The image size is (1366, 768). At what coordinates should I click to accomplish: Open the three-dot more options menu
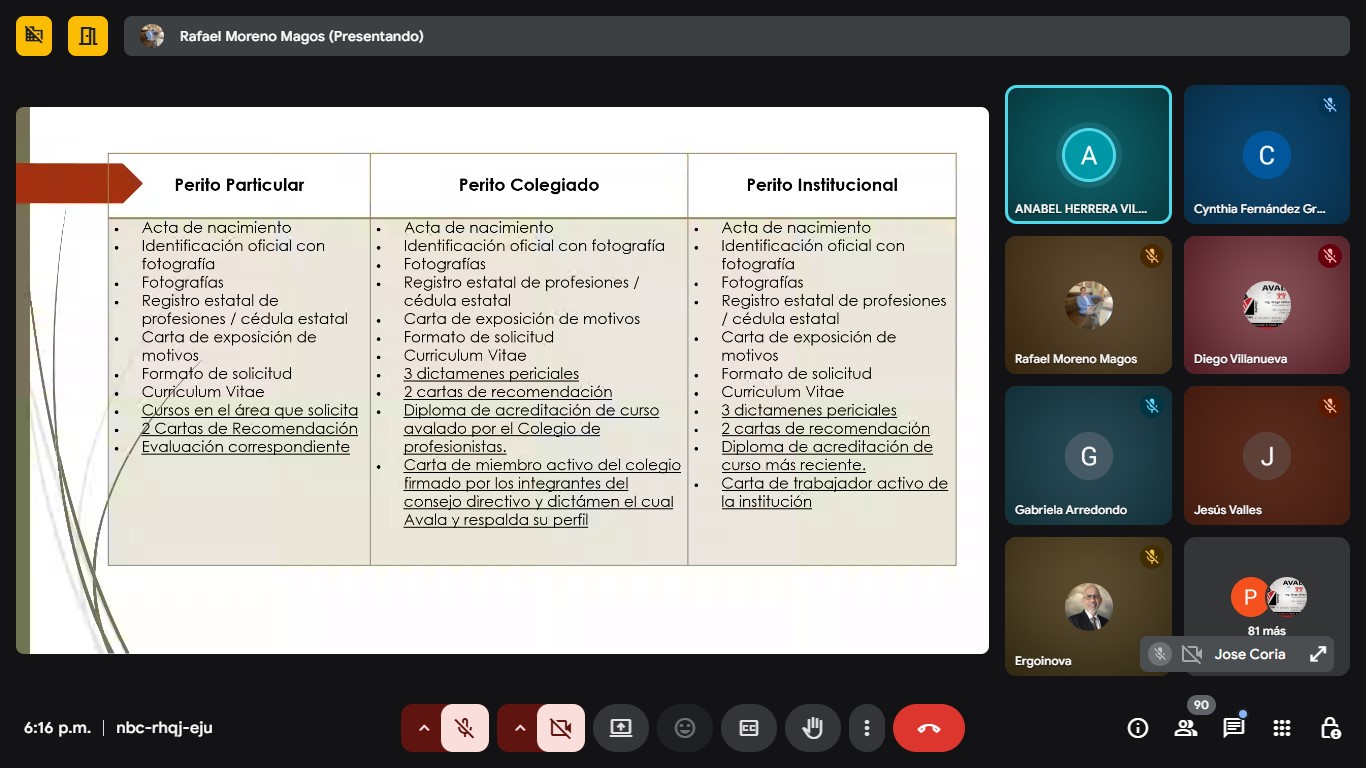click(x=867, y=728)
